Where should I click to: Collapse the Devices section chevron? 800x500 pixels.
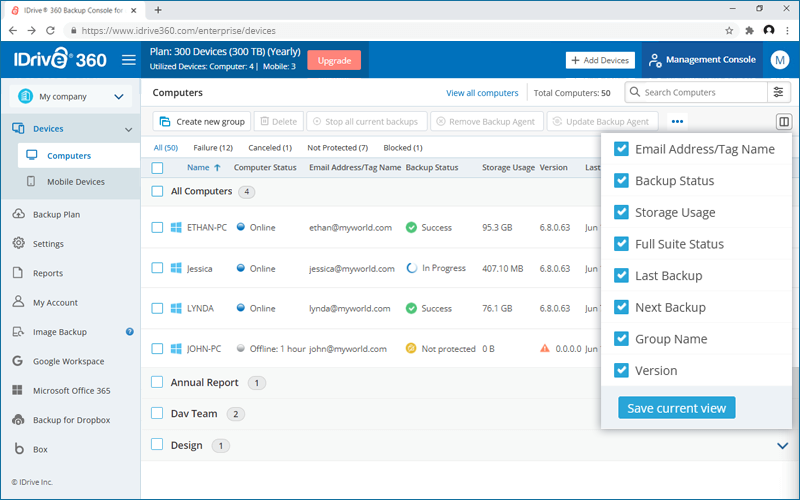point(129,129)
